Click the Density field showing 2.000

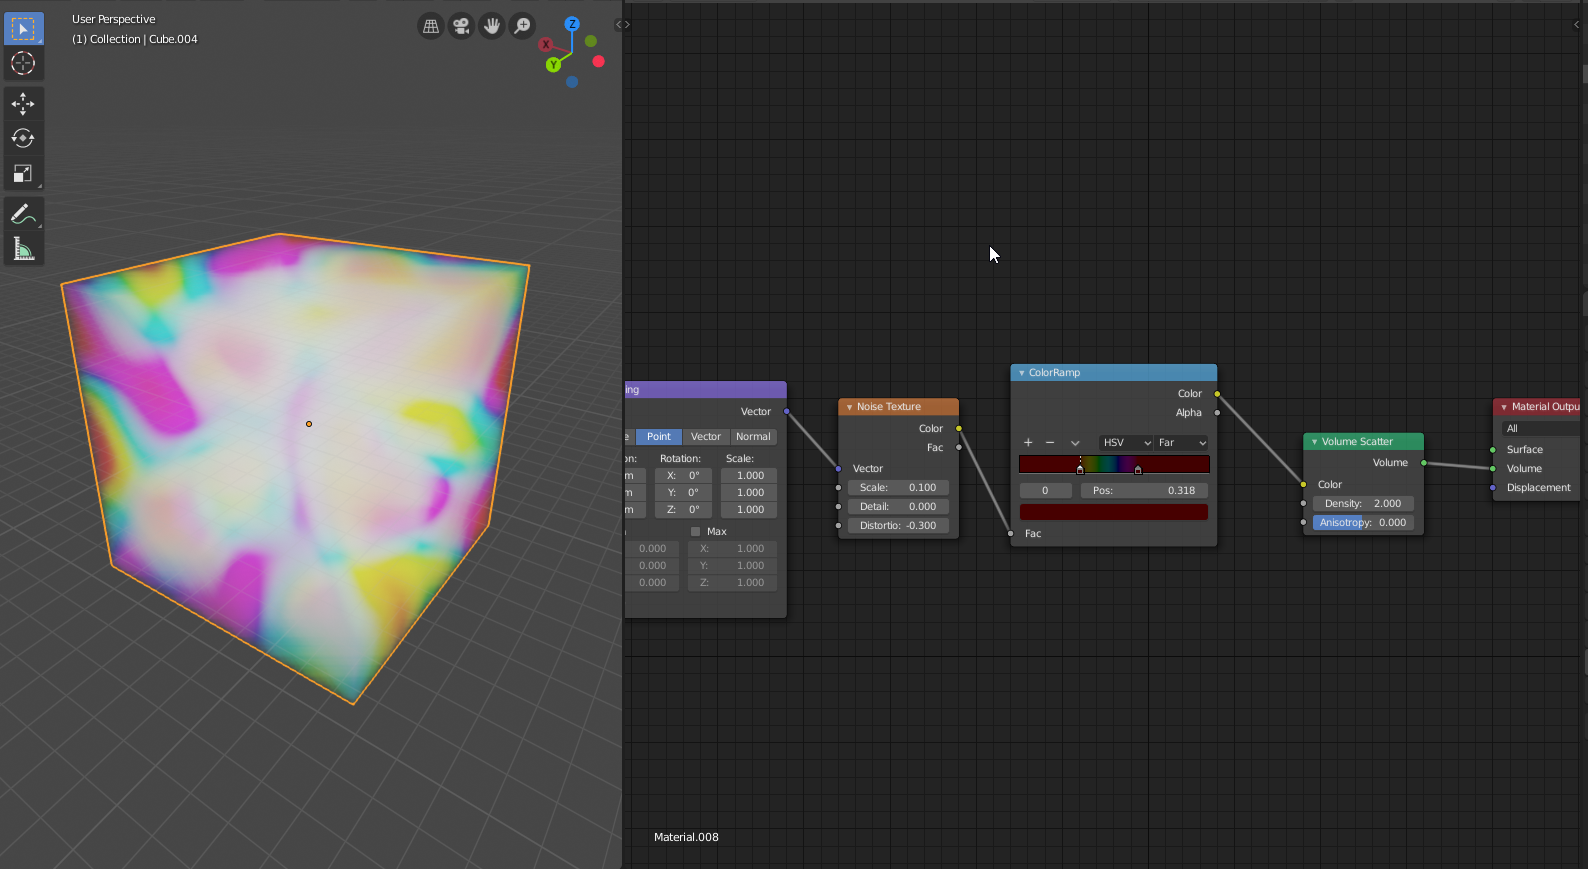(1363, 503)
